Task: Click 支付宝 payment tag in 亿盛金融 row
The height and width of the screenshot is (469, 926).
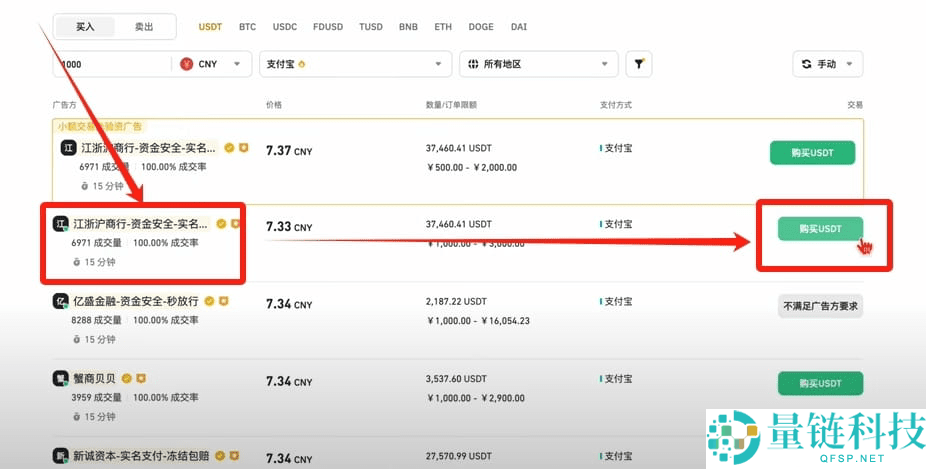Action: [x=616, y=301]
